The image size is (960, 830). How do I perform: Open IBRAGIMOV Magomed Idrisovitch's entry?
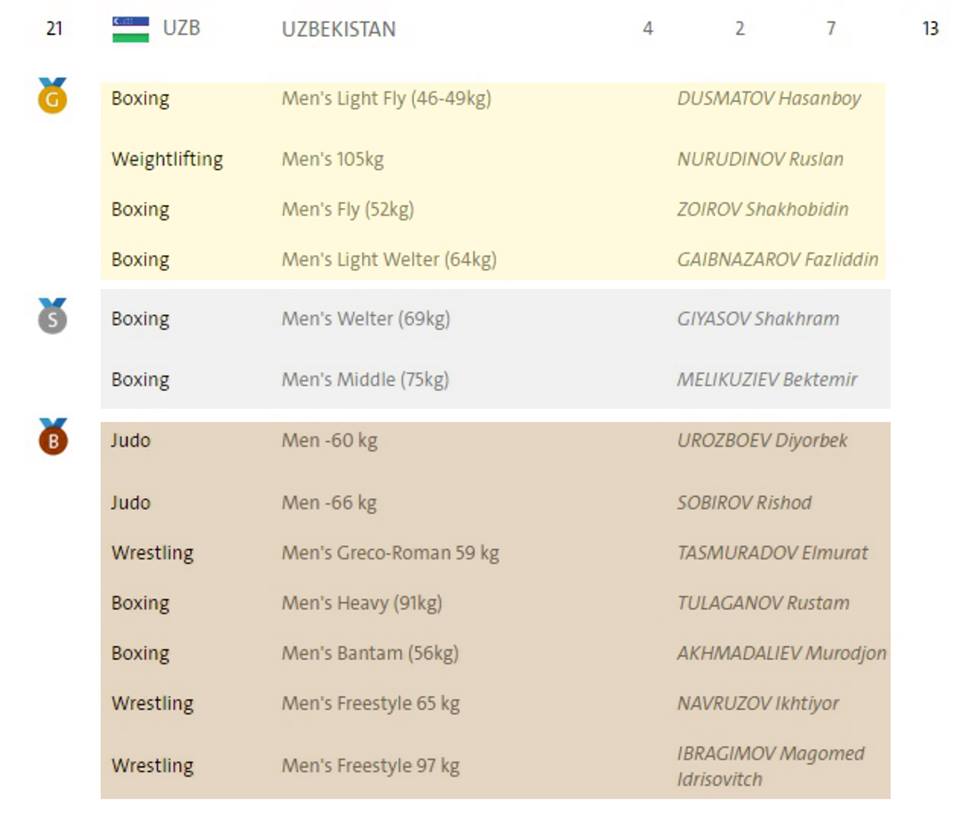coord(770,766)
